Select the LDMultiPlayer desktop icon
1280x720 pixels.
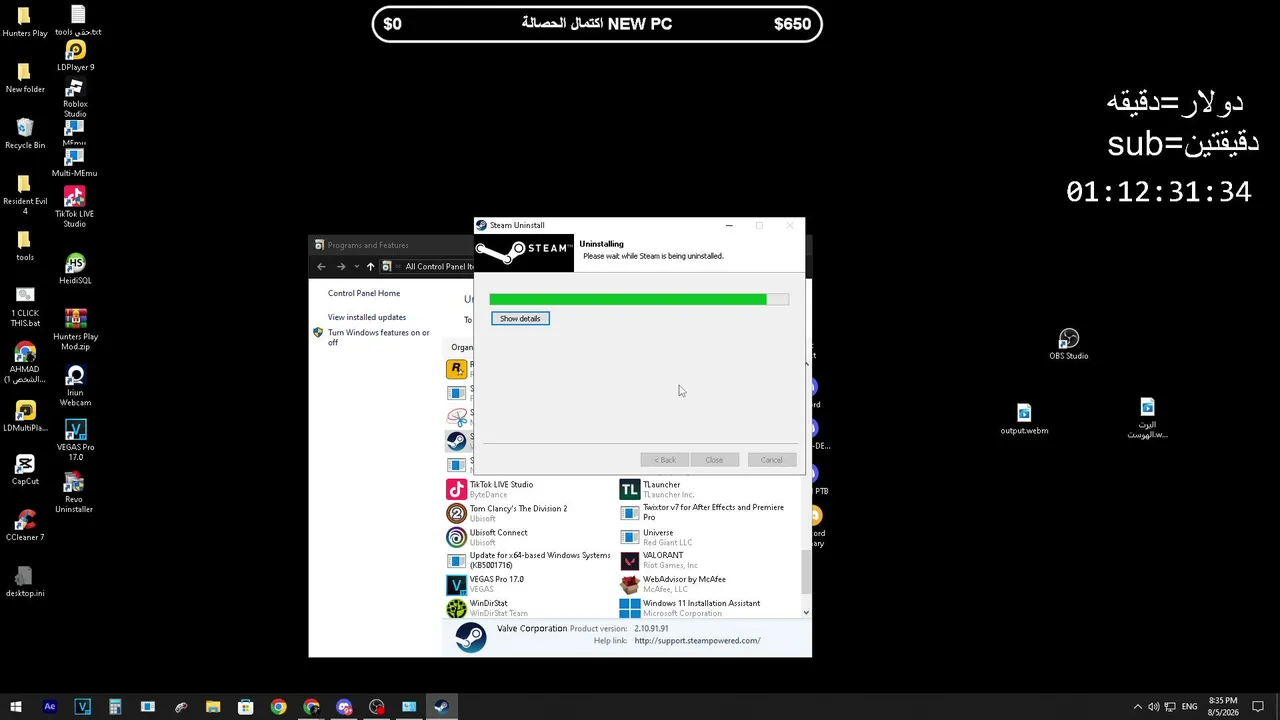25,417
